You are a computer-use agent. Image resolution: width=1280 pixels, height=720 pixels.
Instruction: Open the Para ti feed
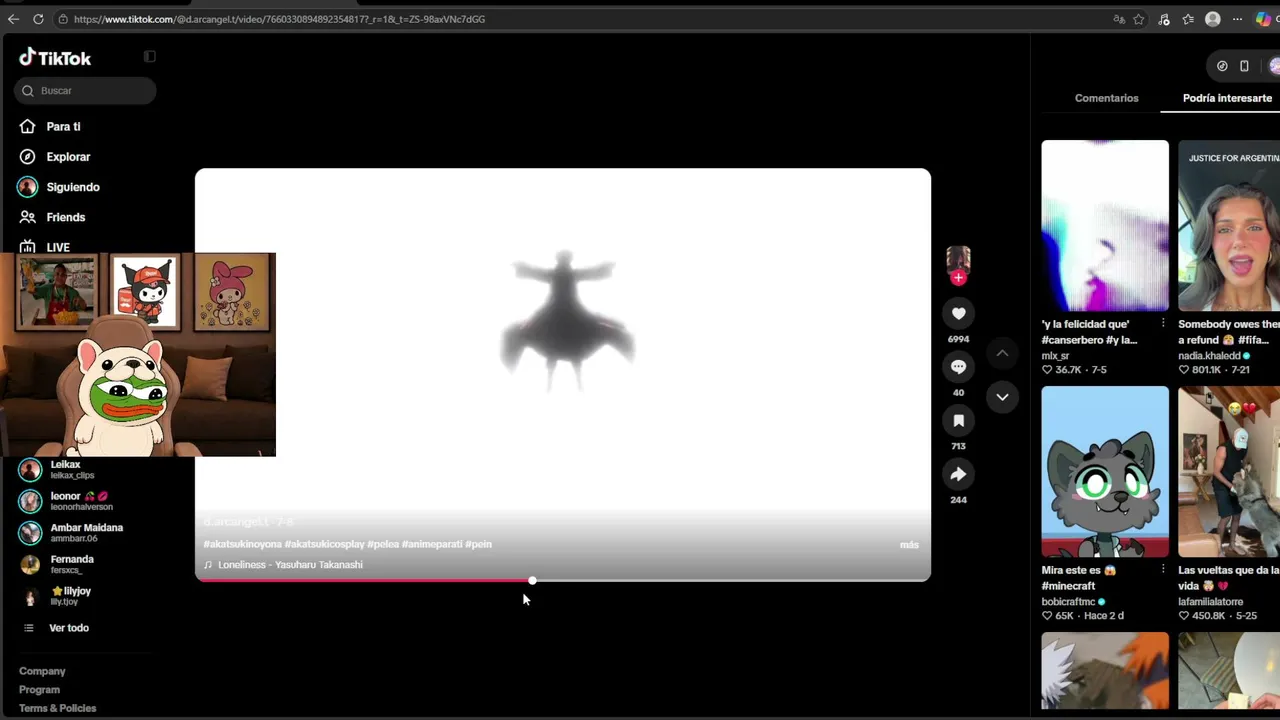(x=63, y=127)
